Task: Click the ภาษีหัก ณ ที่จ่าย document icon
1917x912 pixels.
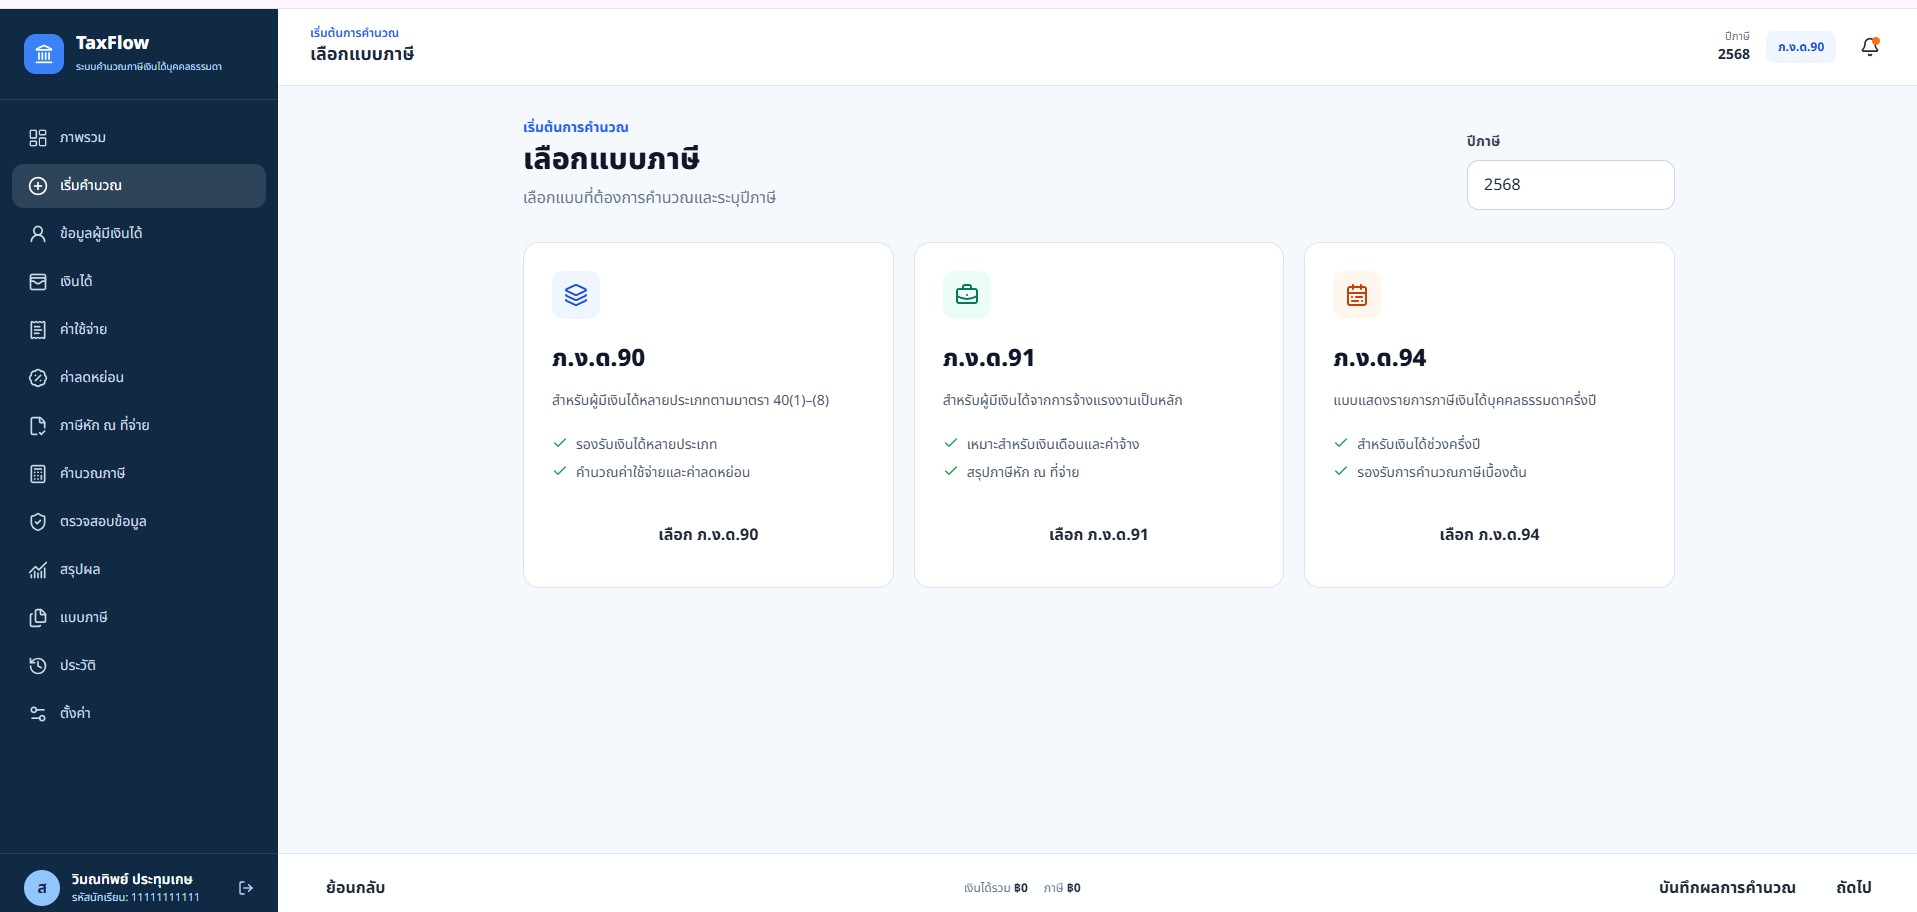Action: click(x=38, y=426)
